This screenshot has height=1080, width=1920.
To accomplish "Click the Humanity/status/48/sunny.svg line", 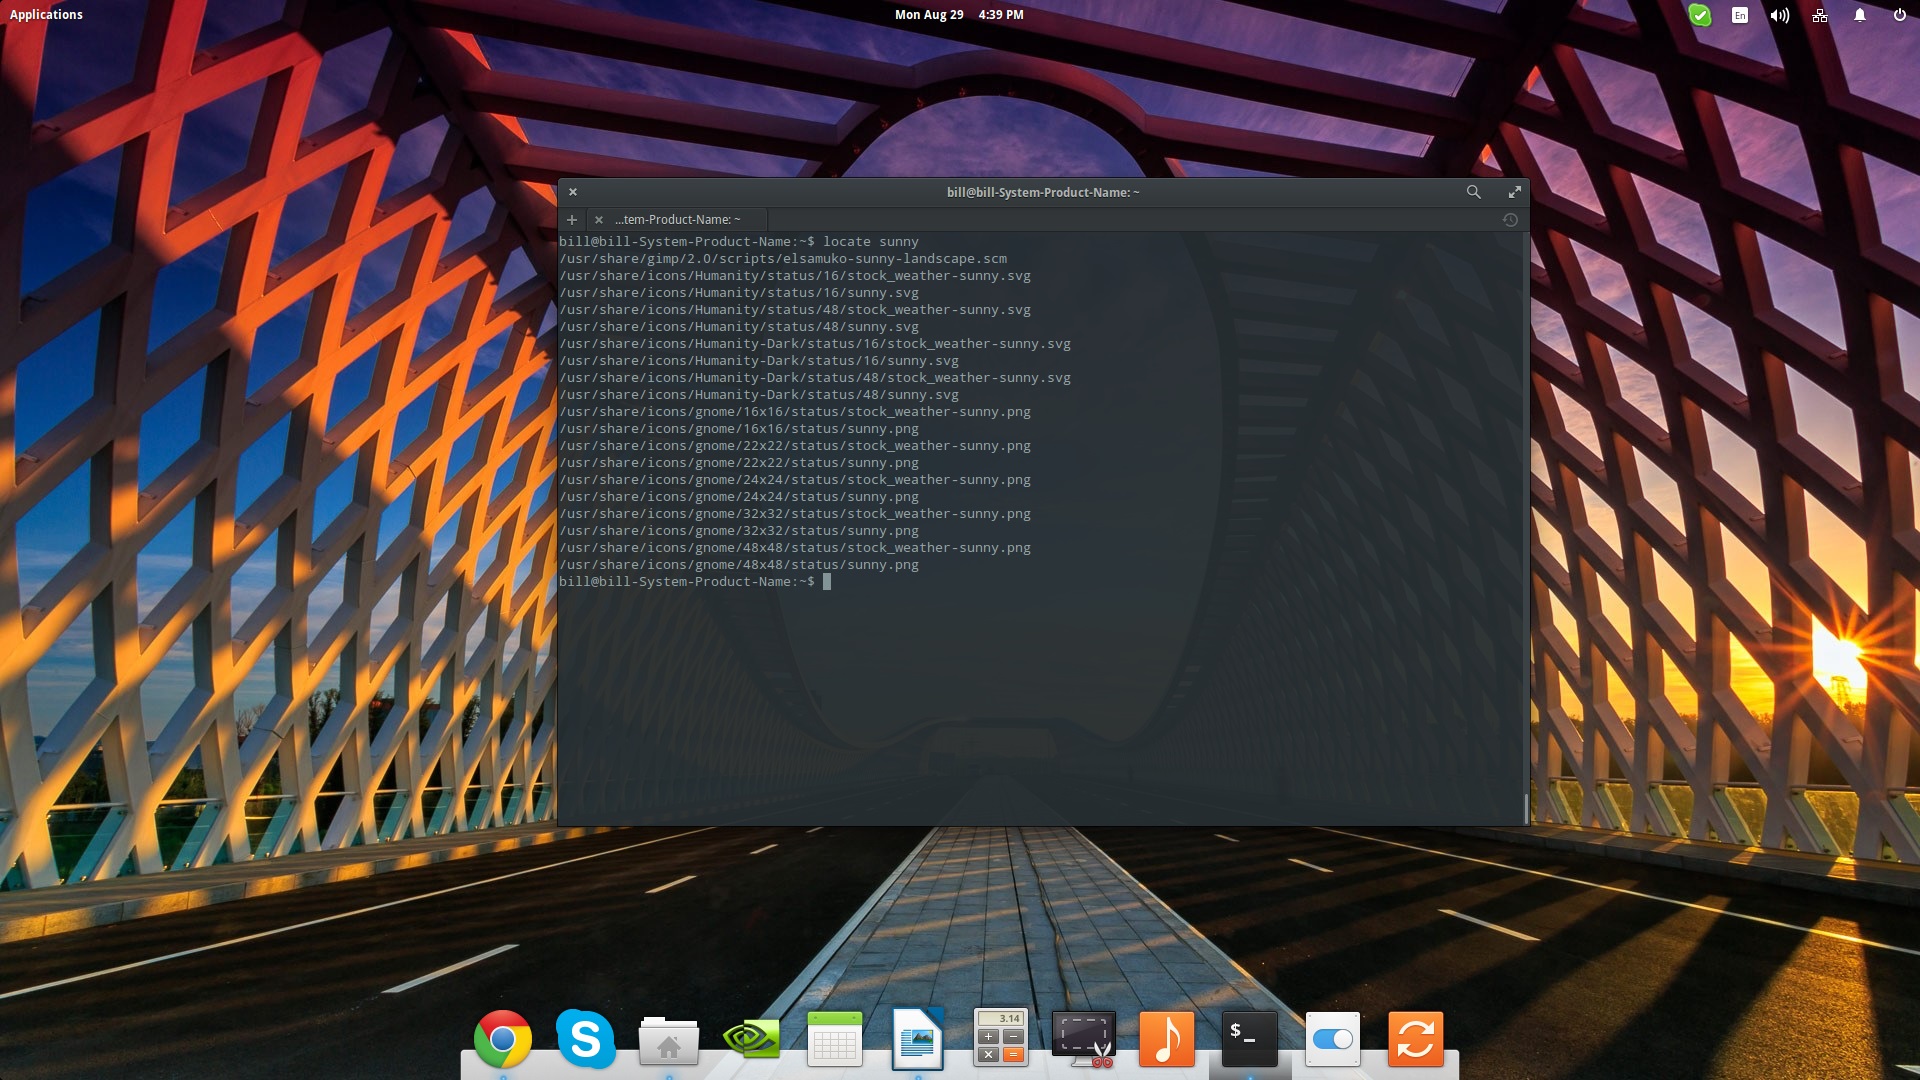I will tap(739, 327).
